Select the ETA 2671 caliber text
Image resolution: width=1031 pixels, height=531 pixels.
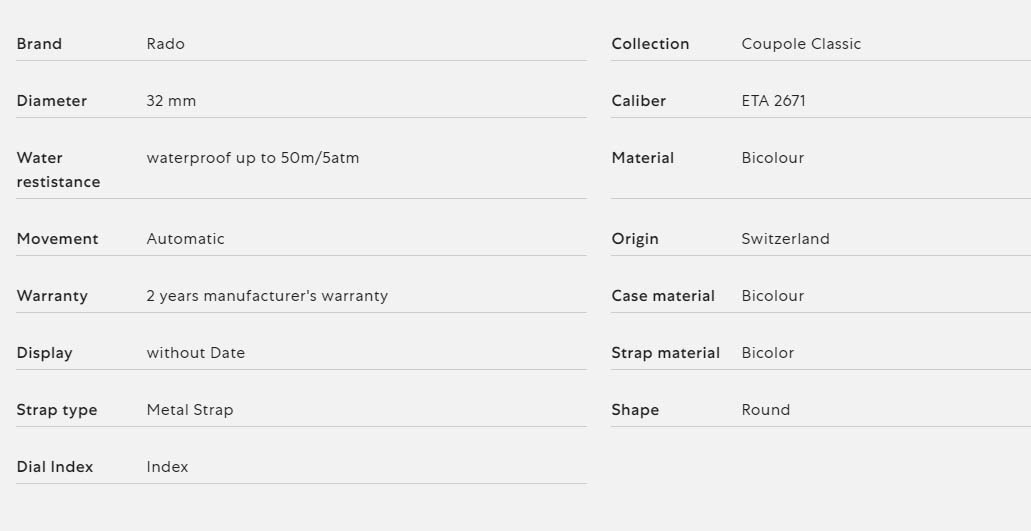[x=773, y=101]
